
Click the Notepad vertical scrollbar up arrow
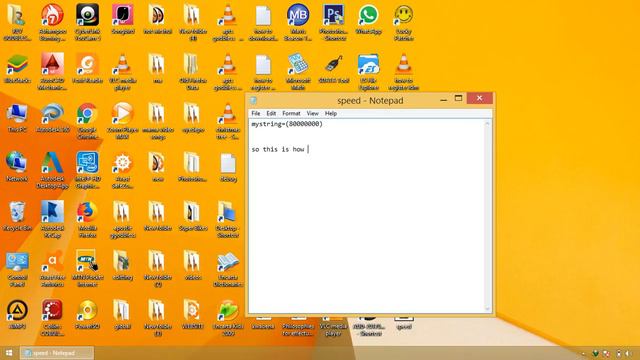pyautogui.click(x=487, y=123)
